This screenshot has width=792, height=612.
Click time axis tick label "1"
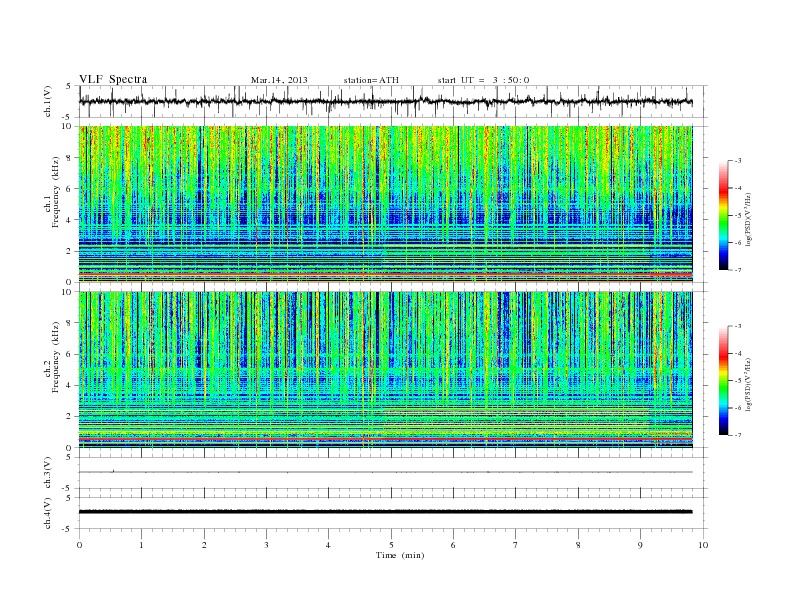click(141, 545)
